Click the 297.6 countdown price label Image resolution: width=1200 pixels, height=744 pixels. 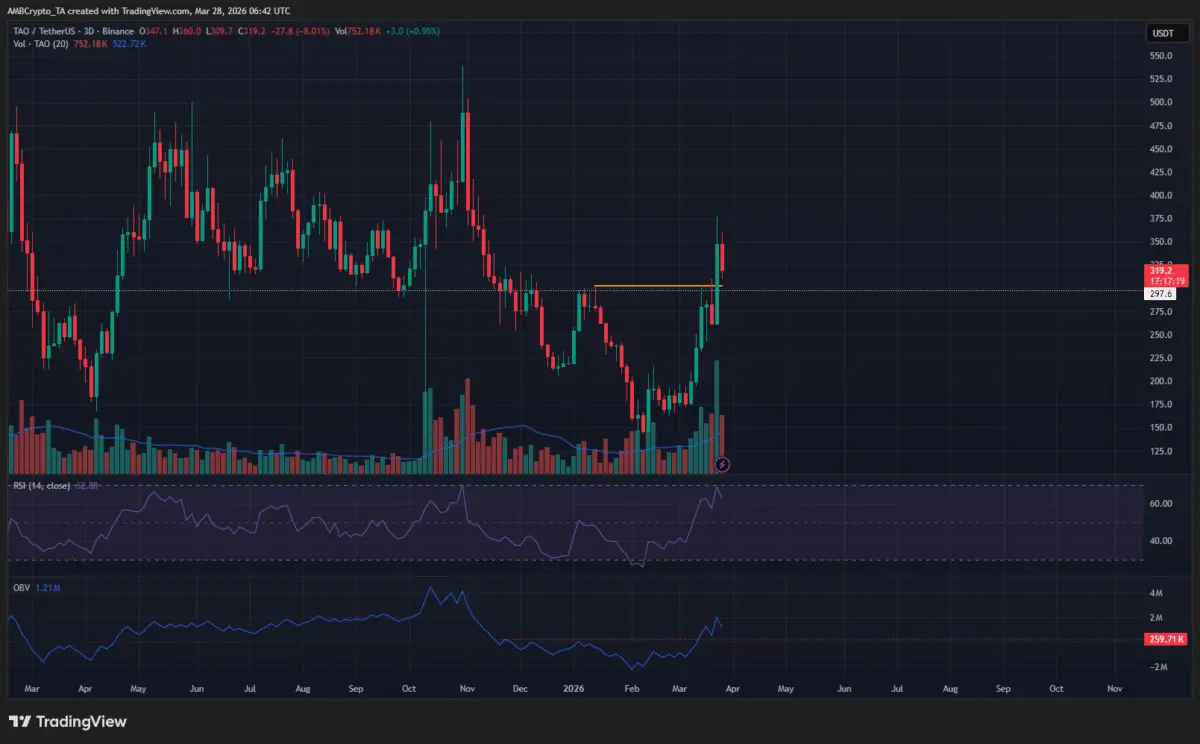(1160, 293)
